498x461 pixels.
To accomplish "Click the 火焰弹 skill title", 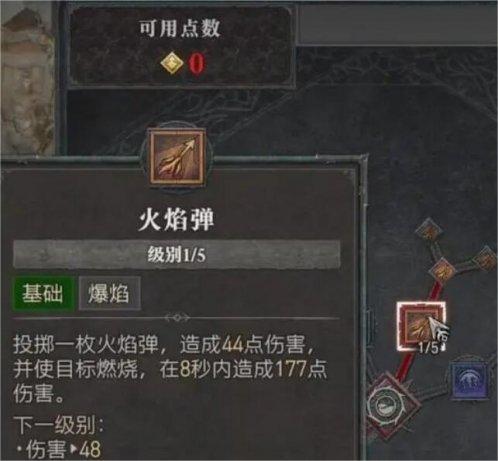I will pyautogui.click(x=176, y=221).
